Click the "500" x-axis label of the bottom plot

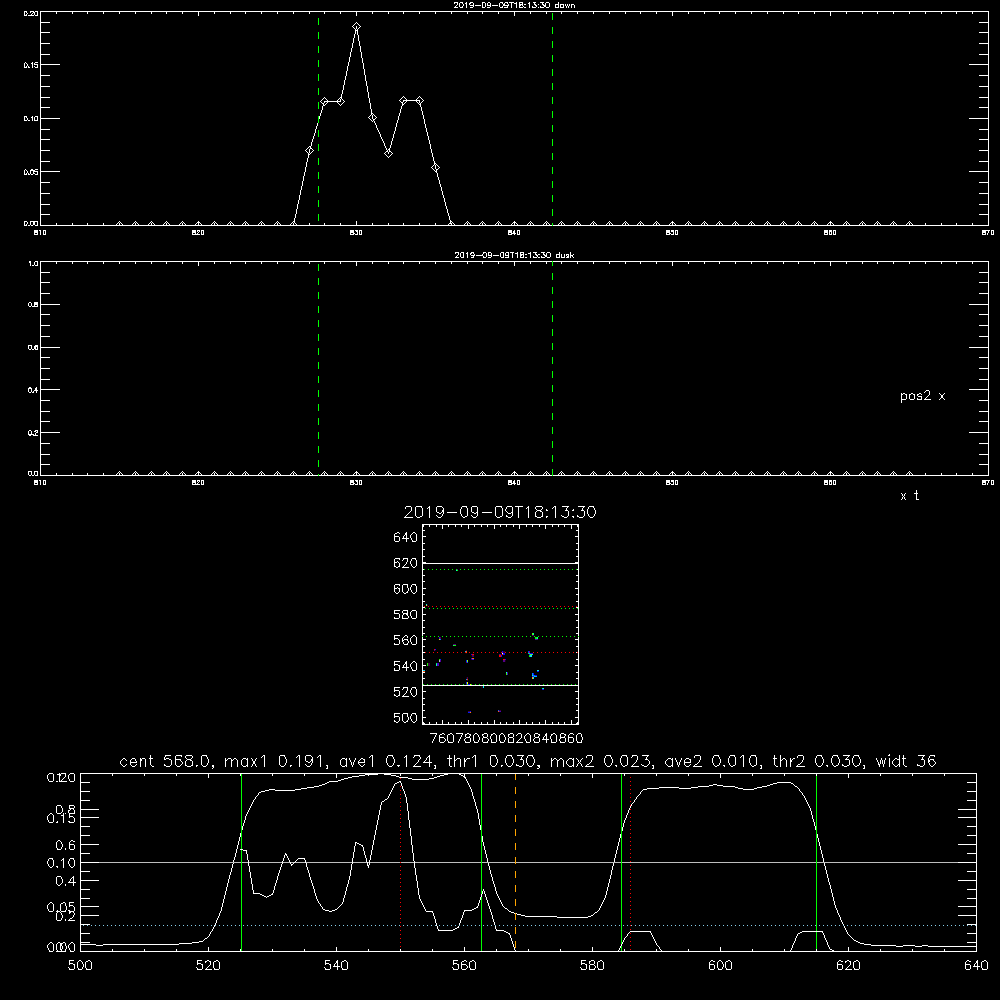pos(80,966)
